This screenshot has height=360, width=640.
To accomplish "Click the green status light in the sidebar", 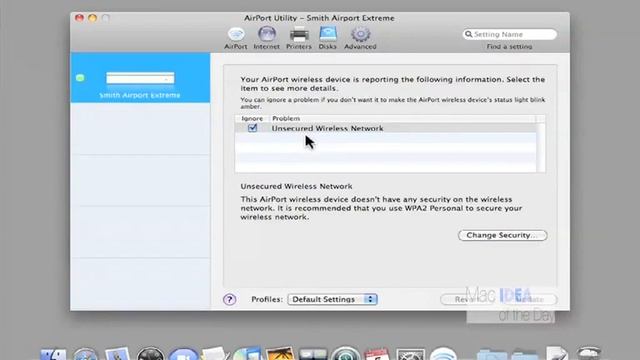I will 80,78.
